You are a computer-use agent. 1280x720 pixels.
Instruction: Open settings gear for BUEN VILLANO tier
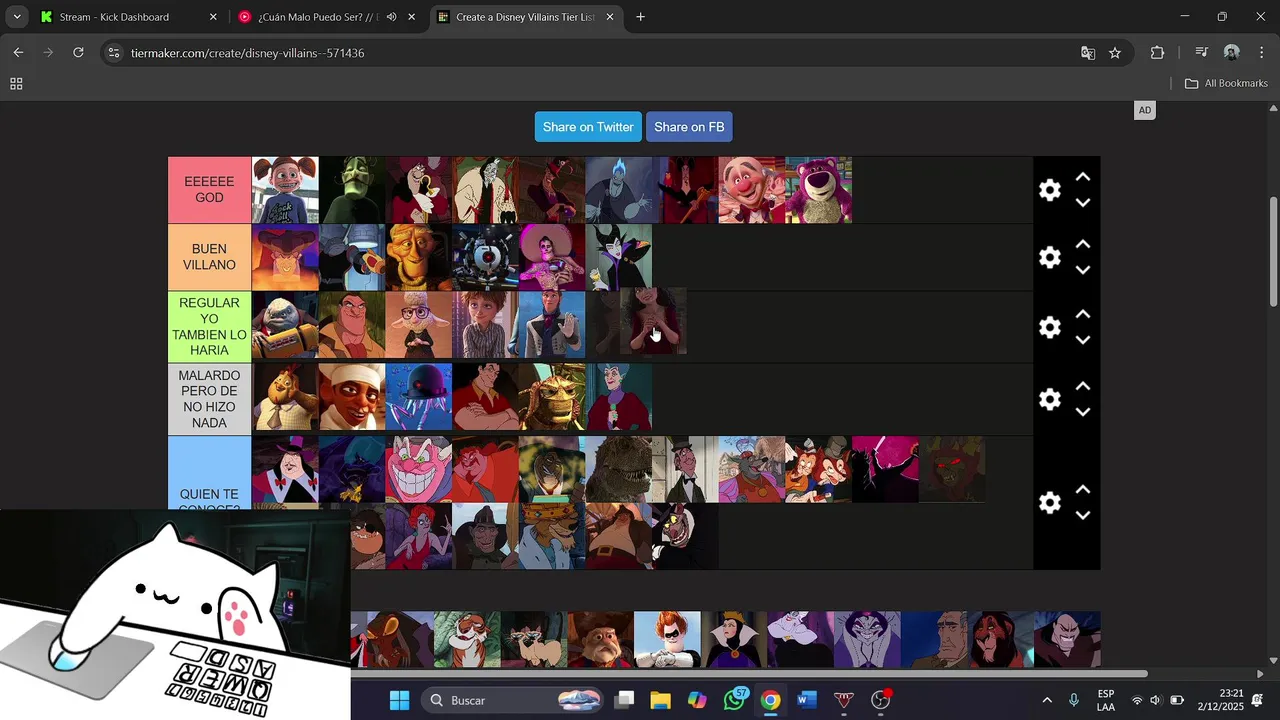pos(1049,257)
